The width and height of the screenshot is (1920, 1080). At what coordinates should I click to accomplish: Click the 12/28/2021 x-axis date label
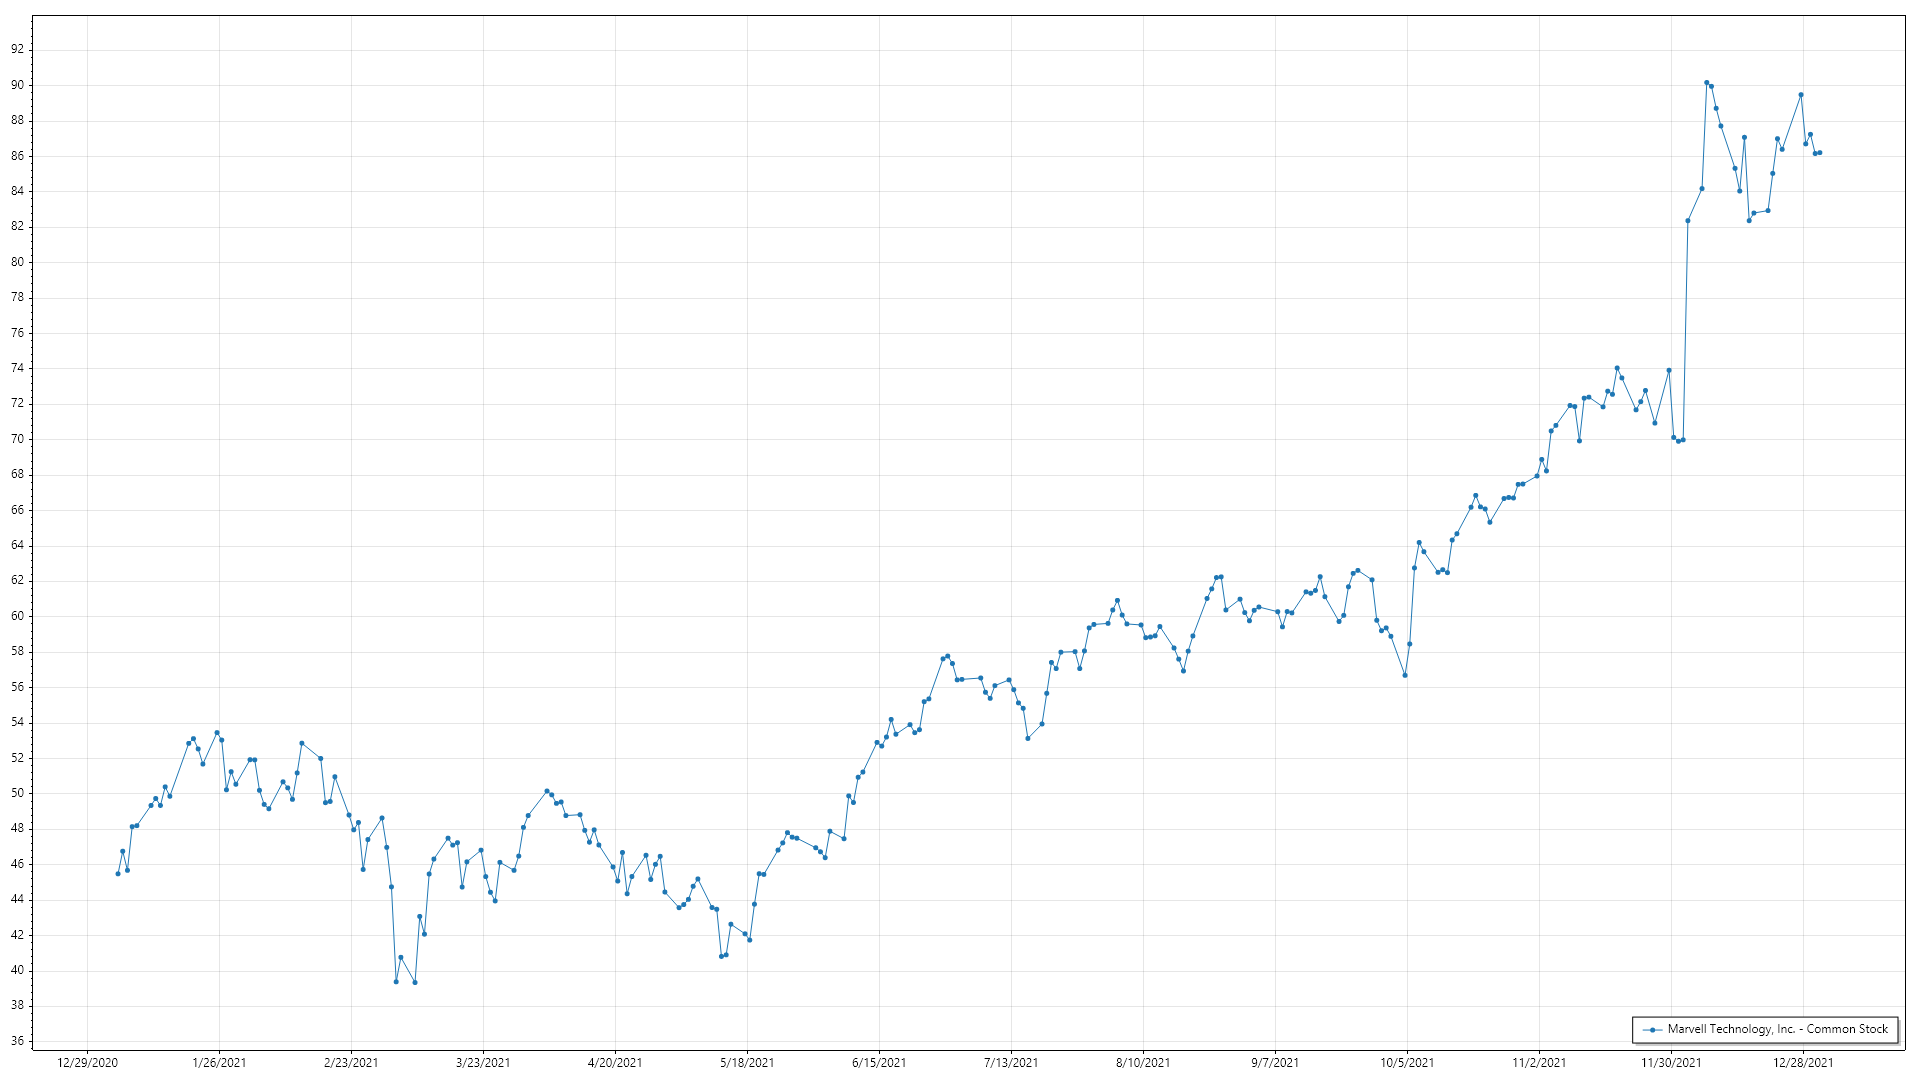(x=1803, y=1063)
